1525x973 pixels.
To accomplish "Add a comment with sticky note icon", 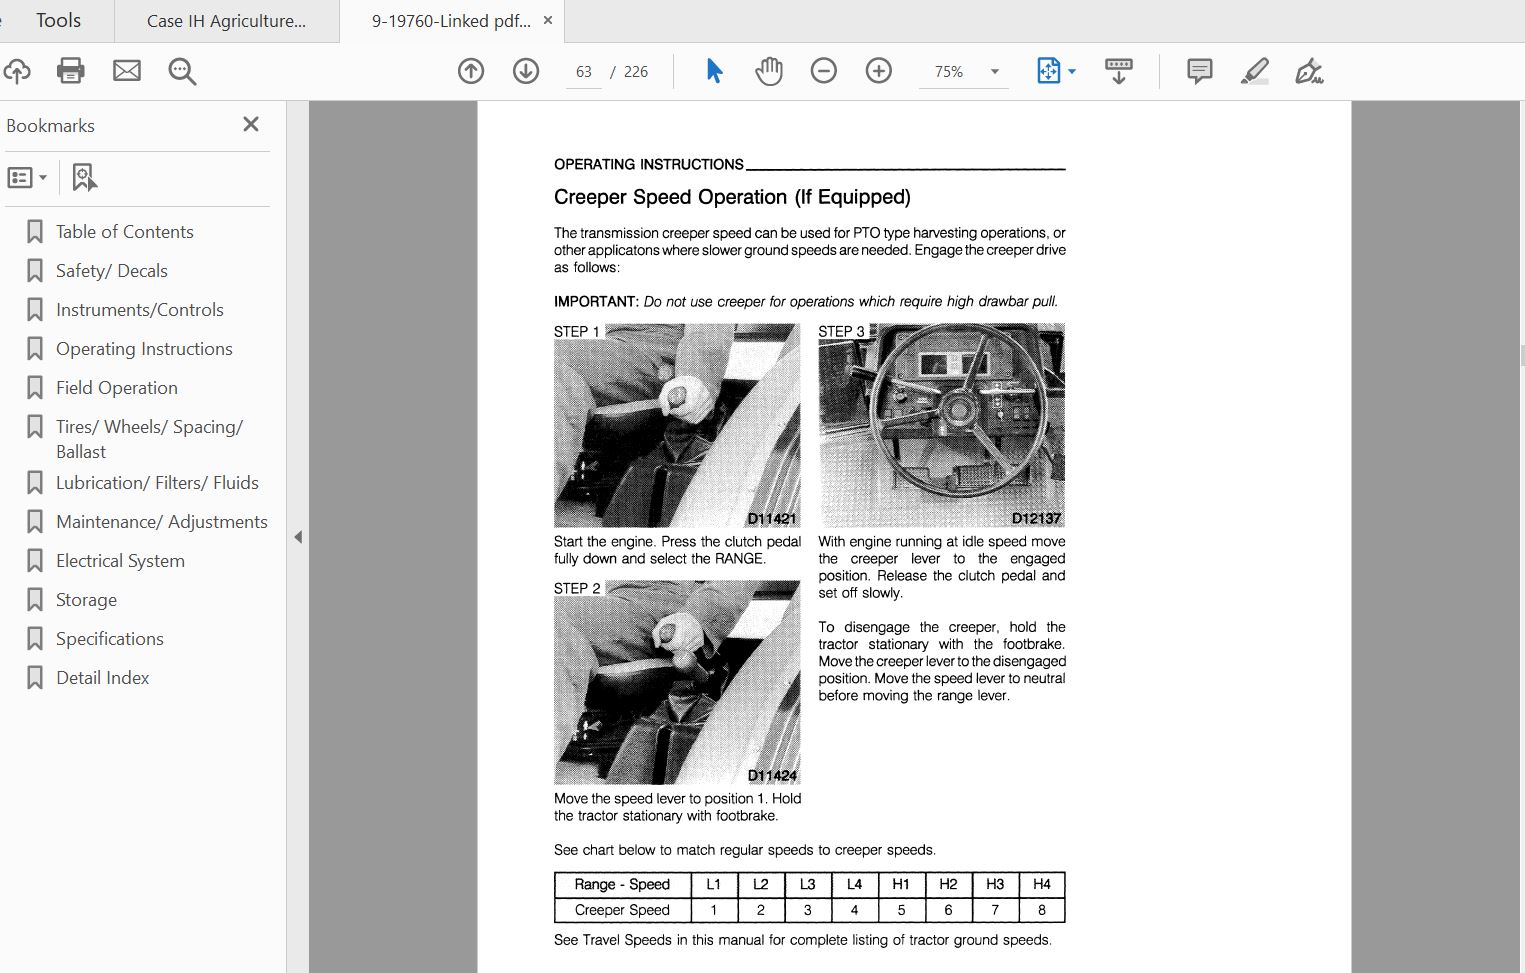I will tap(1200, 71).
